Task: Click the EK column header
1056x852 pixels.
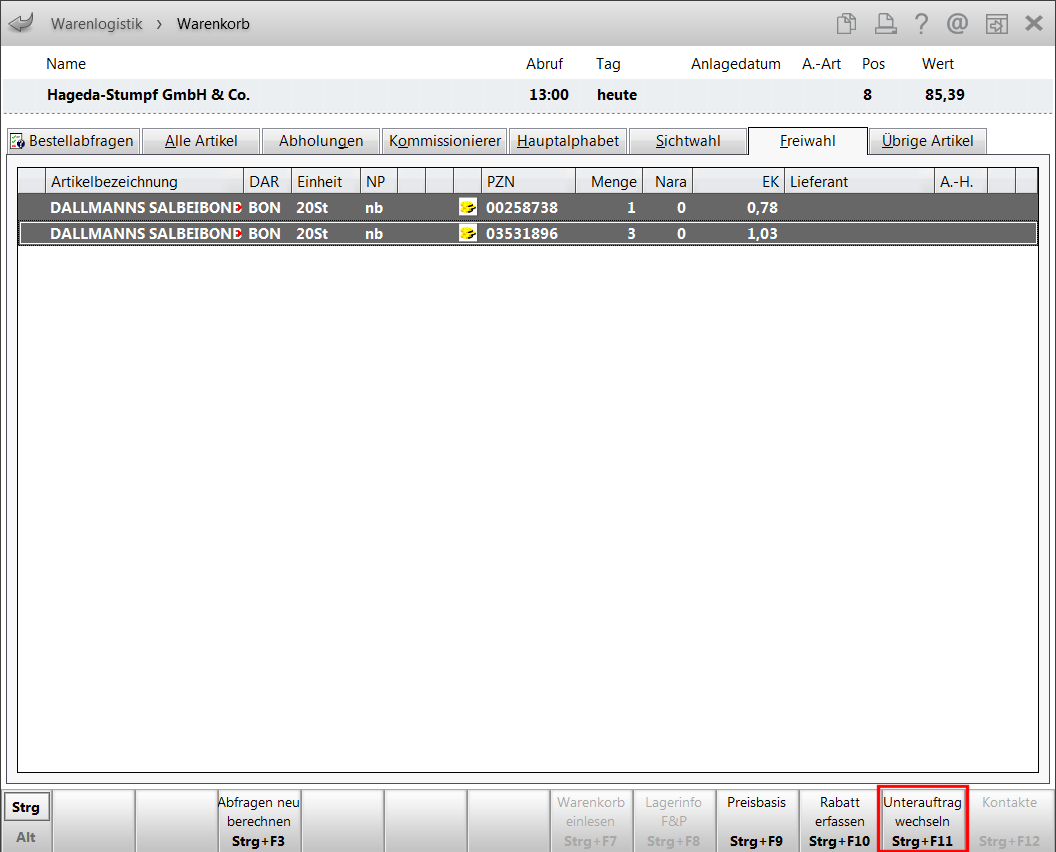Action: pyautogui.click(x=738, y=181)
